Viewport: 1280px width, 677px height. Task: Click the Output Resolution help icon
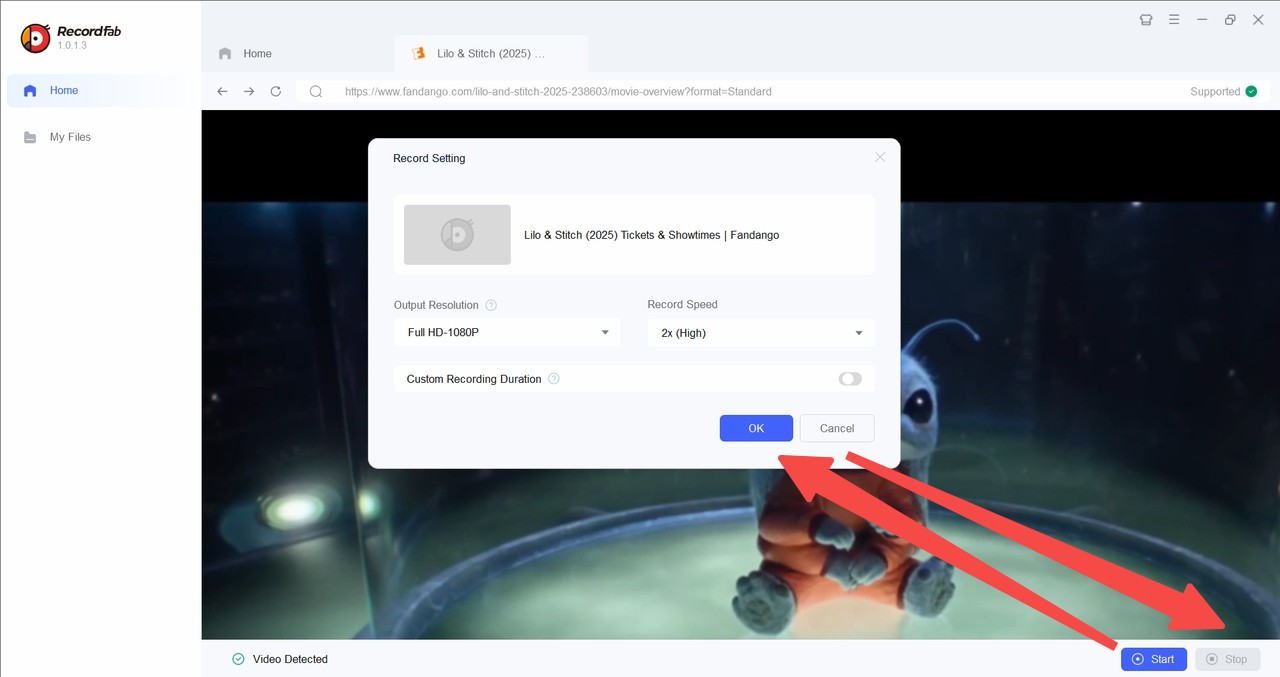click(491, 305)
